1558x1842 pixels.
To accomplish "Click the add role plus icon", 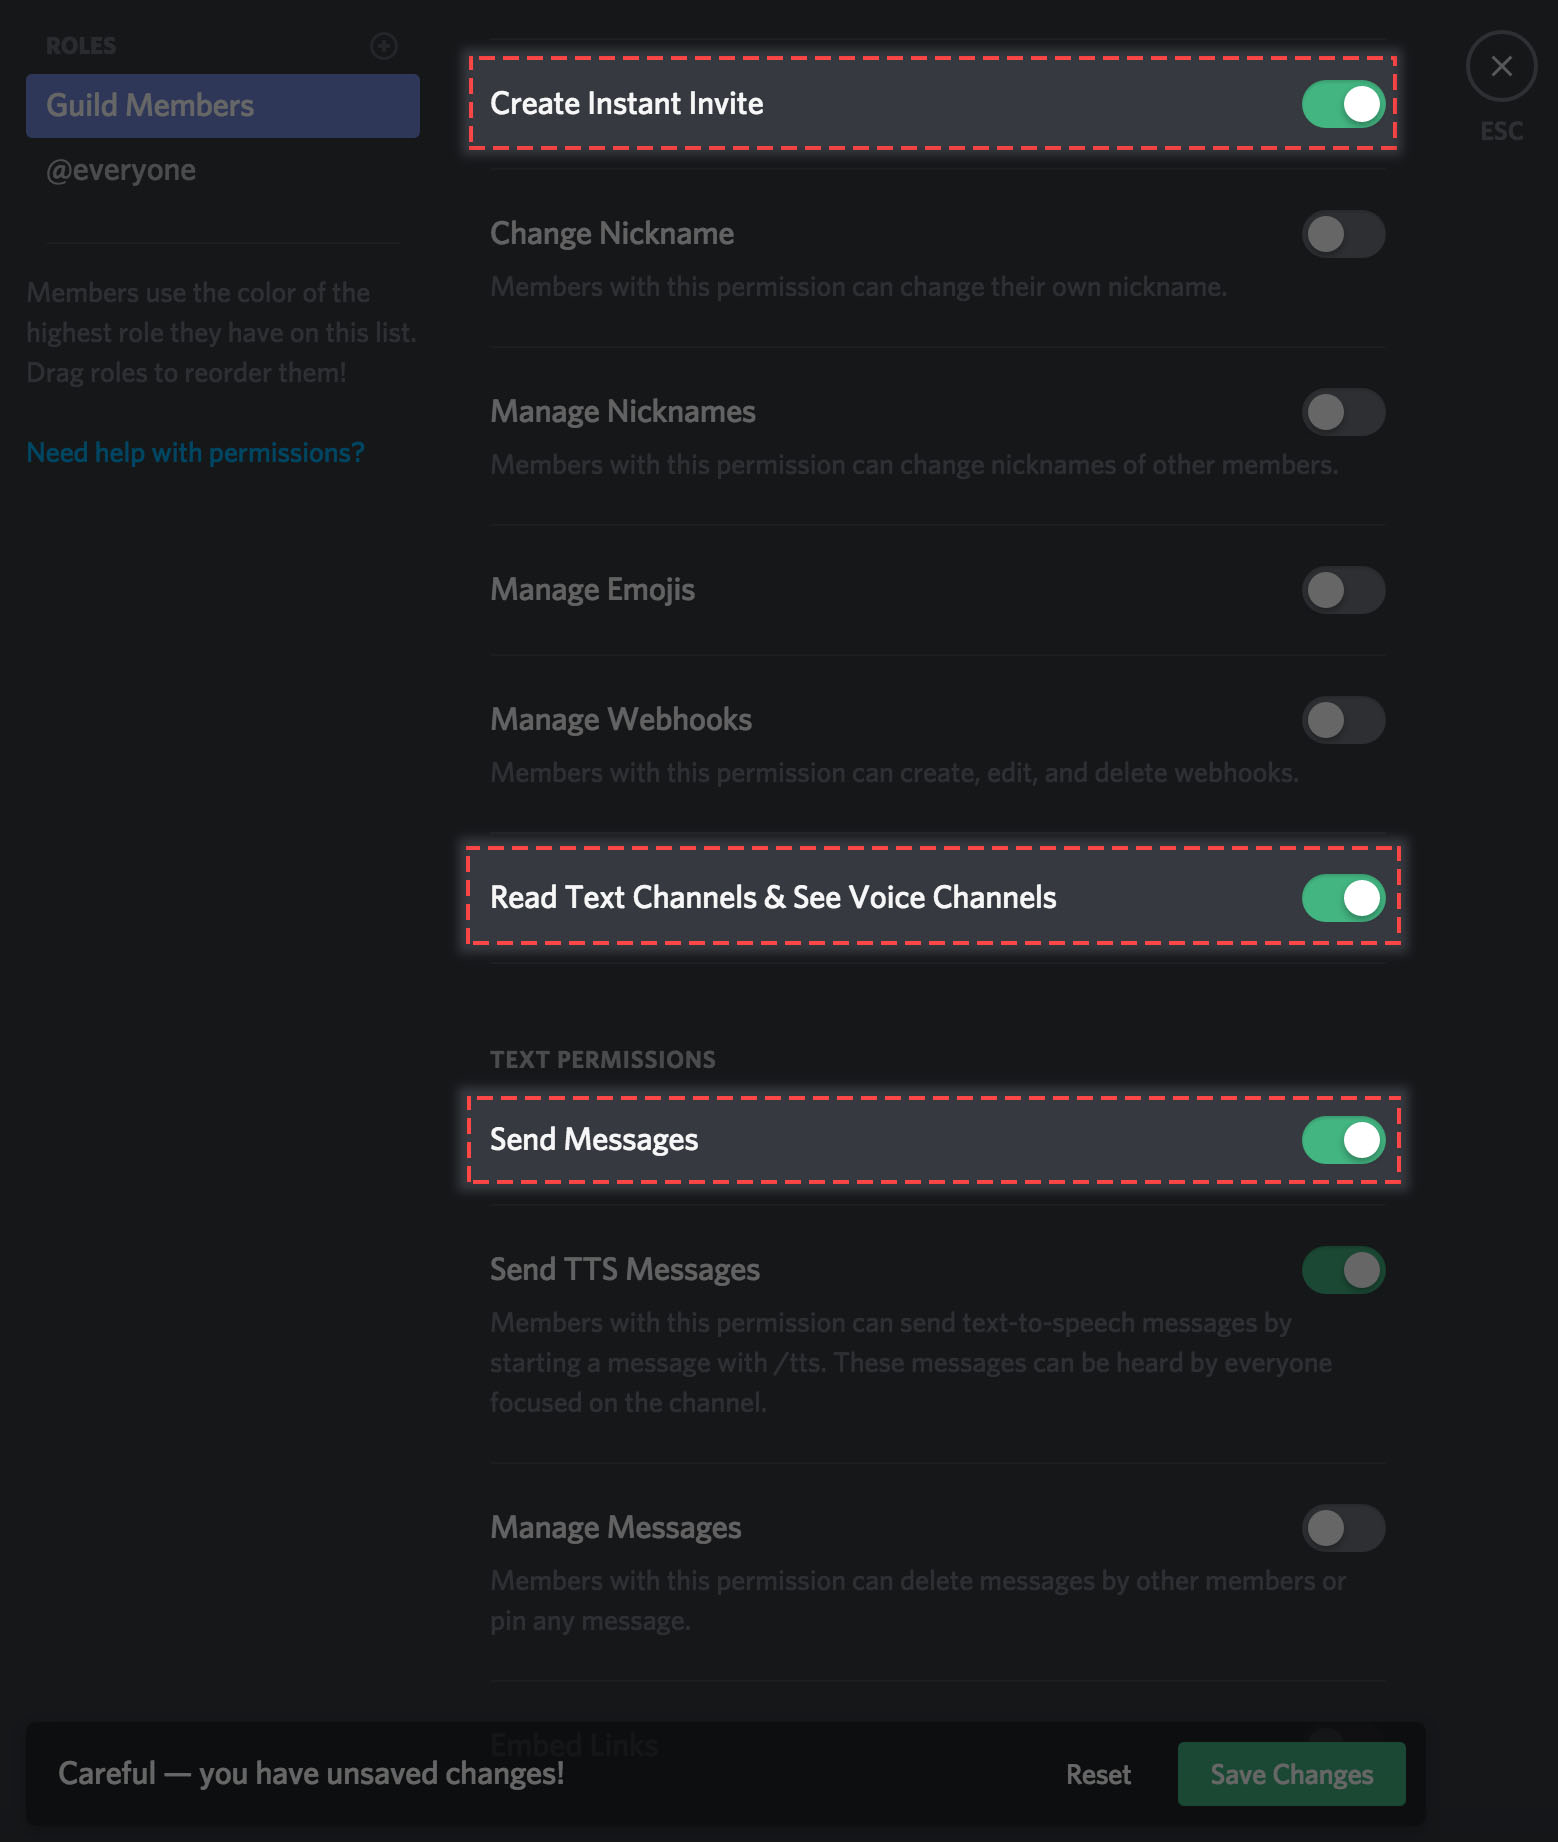I will pyautogui.click(x=384, y=46).
